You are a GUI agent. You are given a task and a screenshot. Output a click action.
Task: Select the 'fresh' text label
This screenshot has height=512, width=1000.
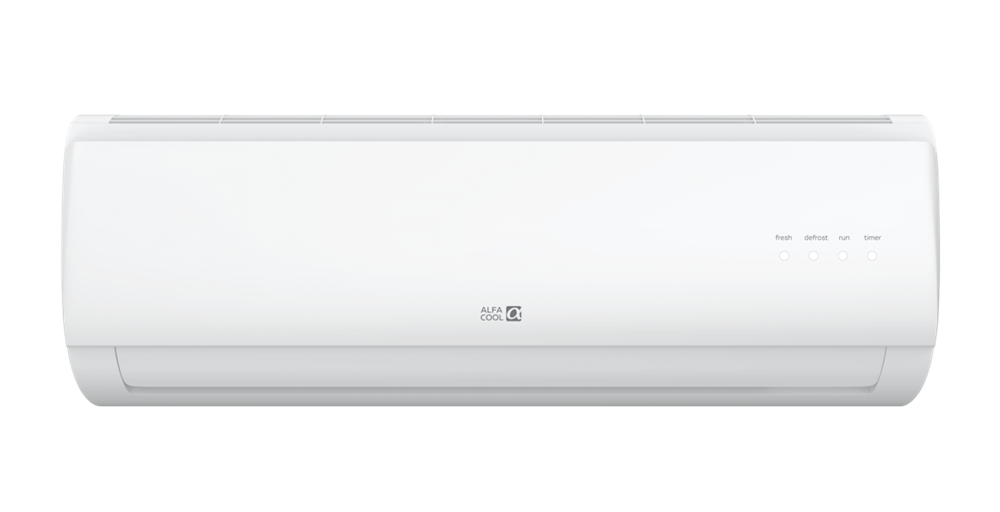click(x=784, y=238)
